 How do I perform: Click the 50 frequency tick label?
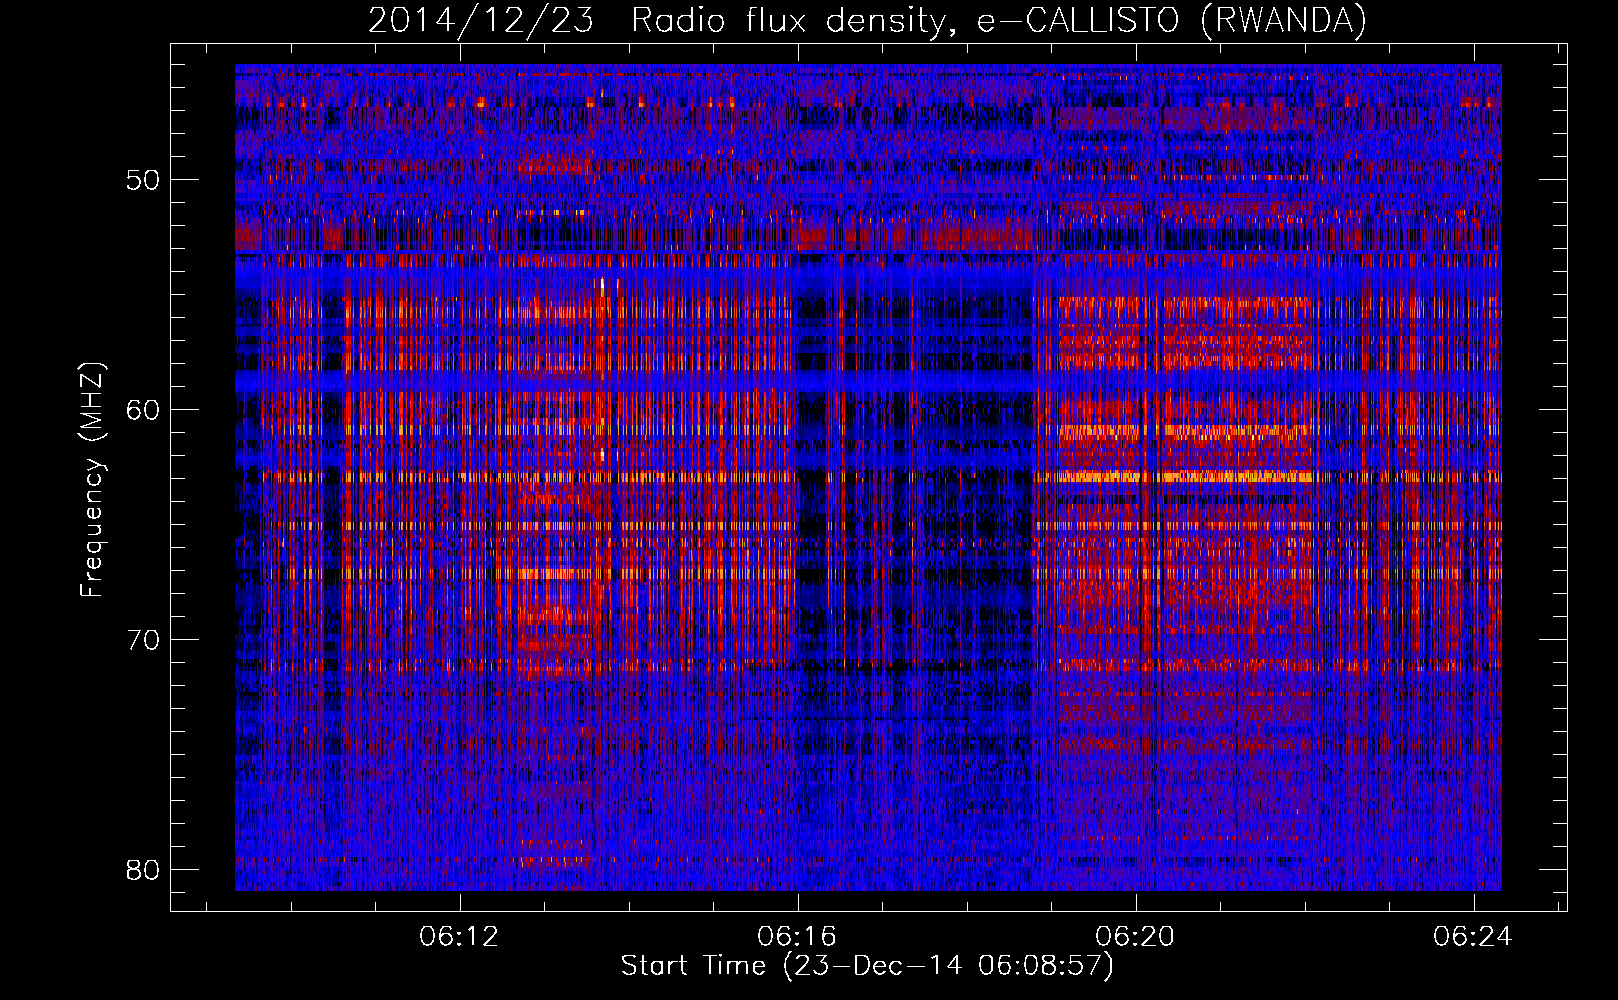[x=144, y=181]
